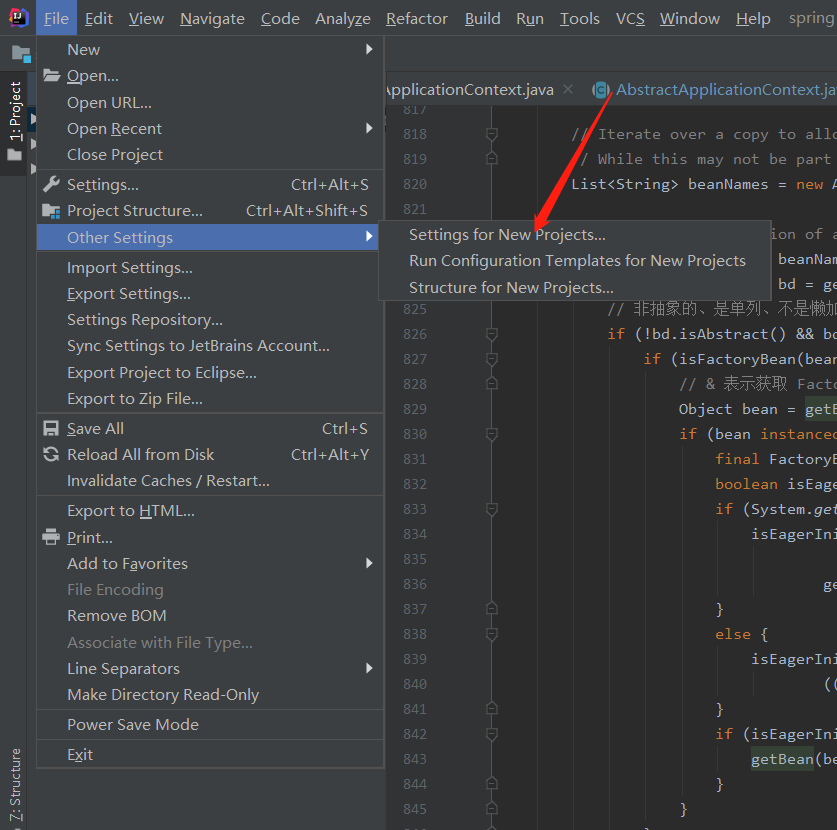Click the Project Structure icon
The width and height of the screenshot is (837, 830).
[x=51, y=211]
